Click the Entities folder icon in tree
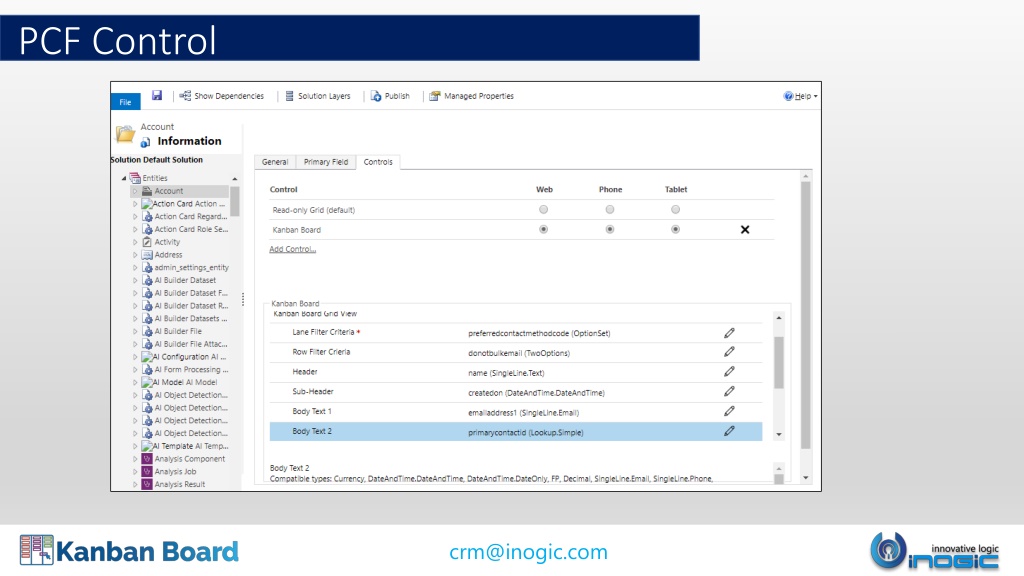The image size is (1024, 576). click(135, 178)
